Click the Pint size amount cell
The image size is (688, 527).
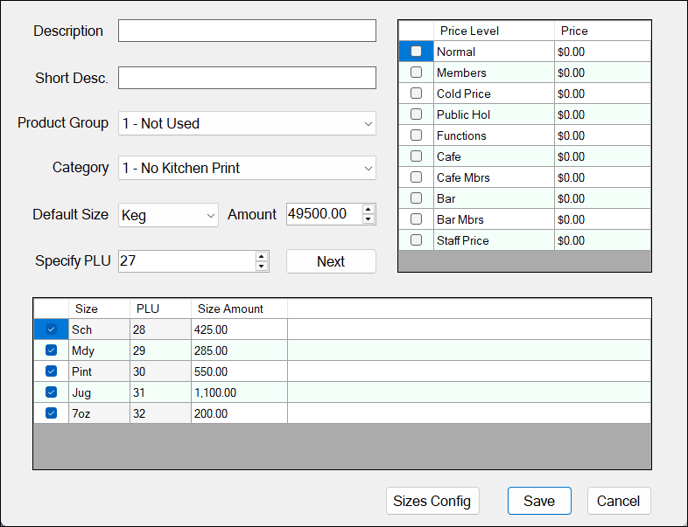coord(239,372)
